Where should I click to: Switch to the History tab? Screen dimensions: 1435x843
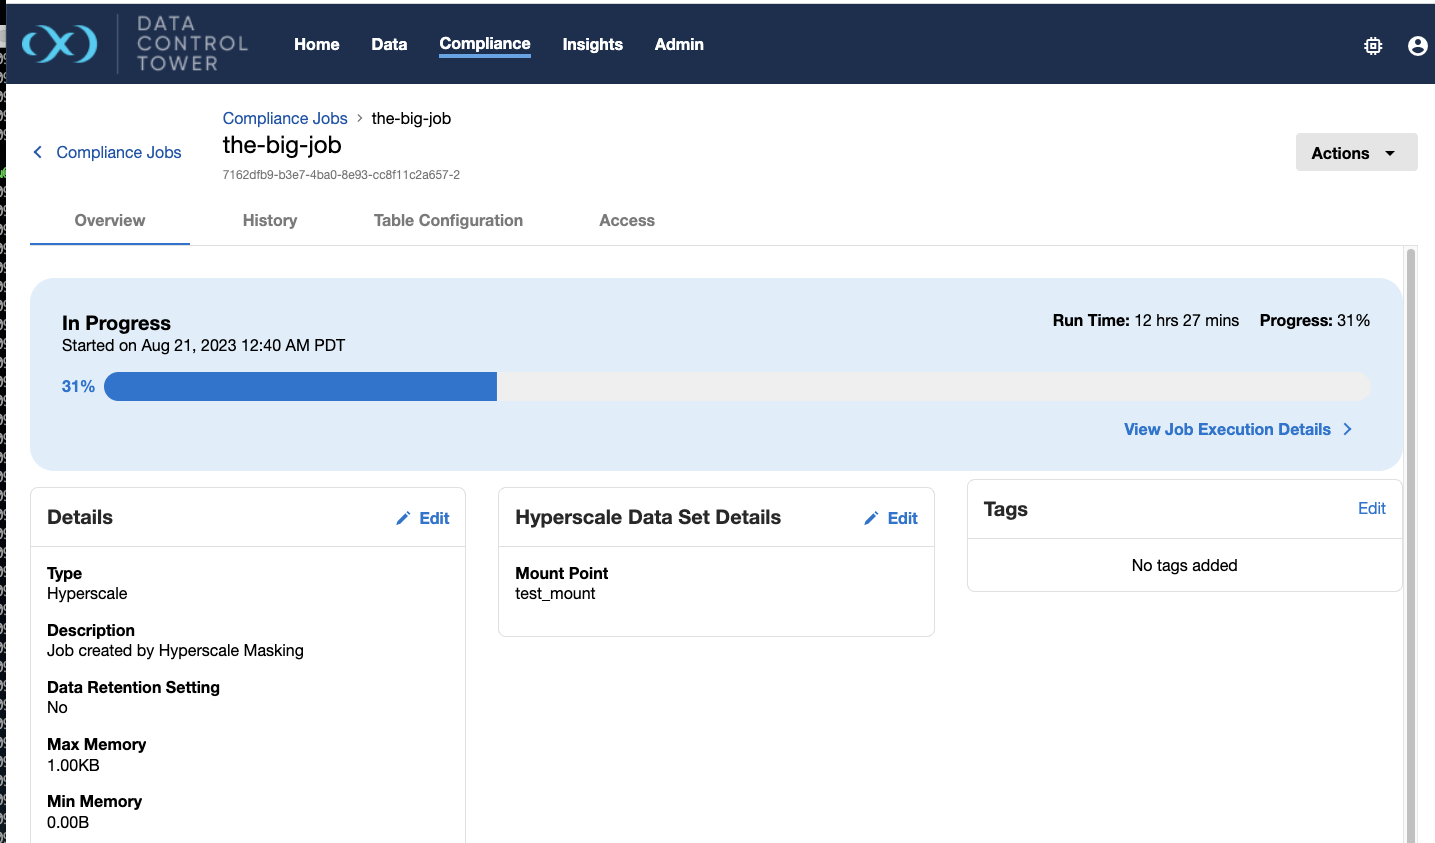click(x=270, y=220)
